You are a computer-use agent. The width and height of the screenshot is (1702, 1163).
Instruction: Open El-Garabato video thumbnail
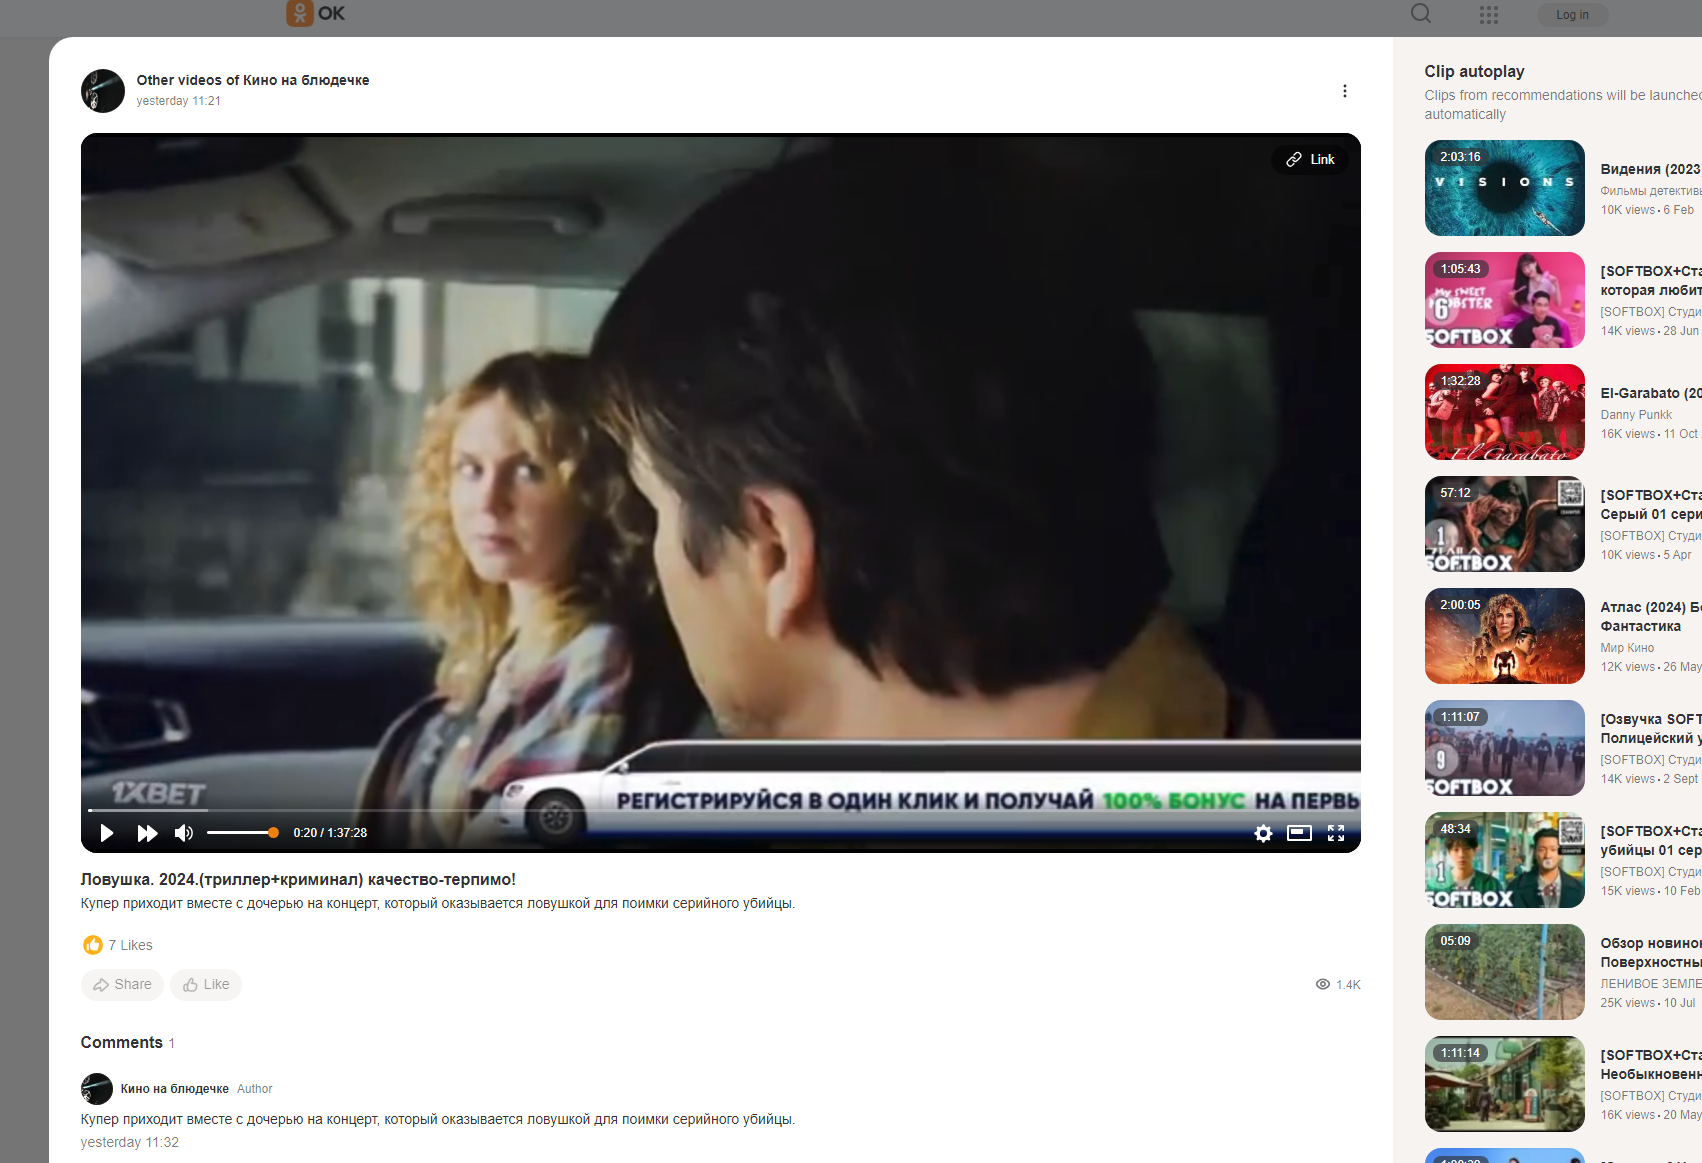(x=1504, y=412)
